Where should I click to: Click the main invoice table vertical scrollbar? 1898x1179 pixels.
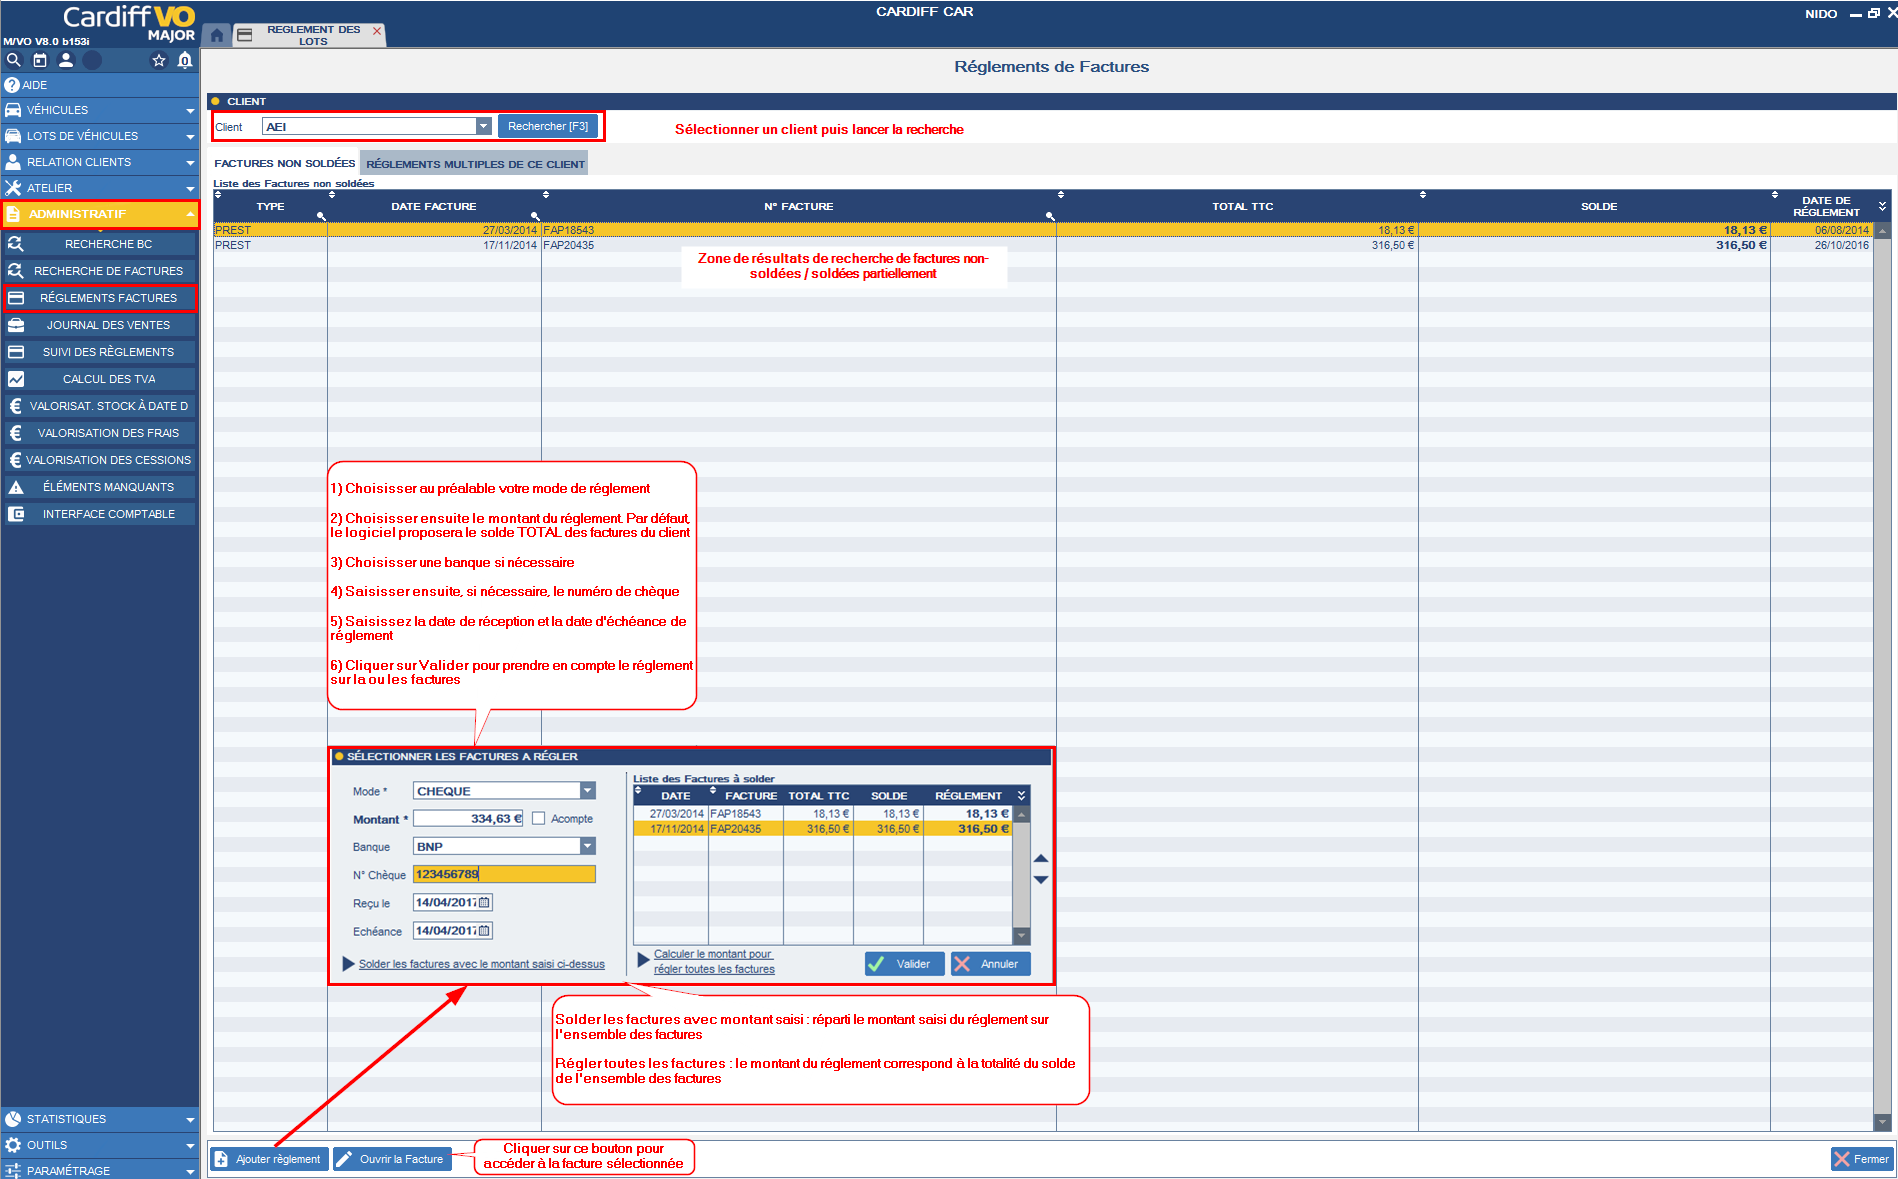pyautogui.click(x=1882, y=676)
